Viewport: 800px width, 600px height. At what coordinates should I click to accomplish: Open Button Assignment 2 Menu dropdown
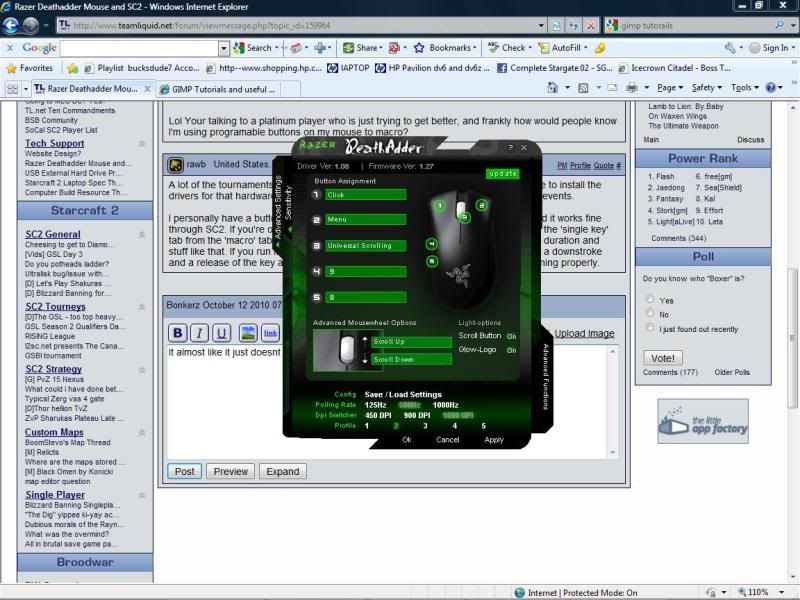365,219
